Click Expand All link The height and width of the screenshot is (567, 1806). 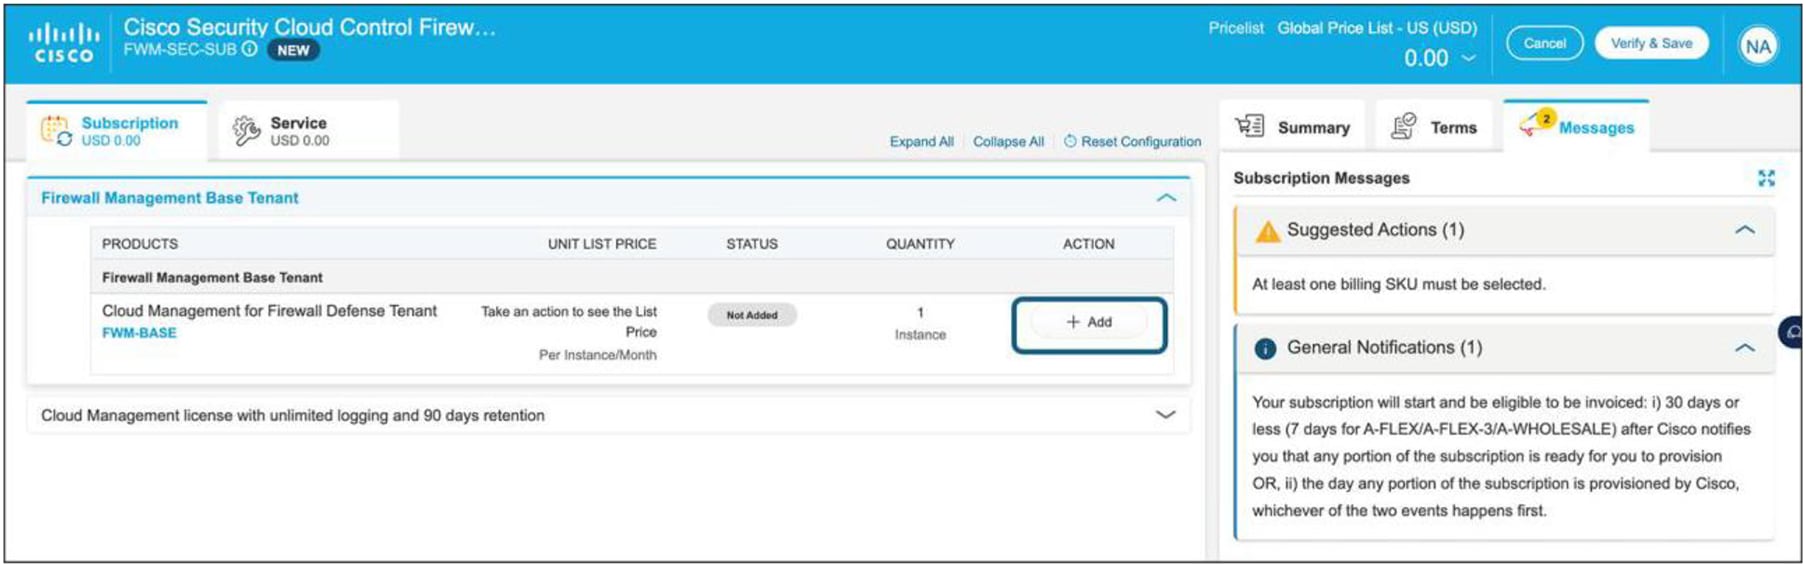[x=921, y=142]
